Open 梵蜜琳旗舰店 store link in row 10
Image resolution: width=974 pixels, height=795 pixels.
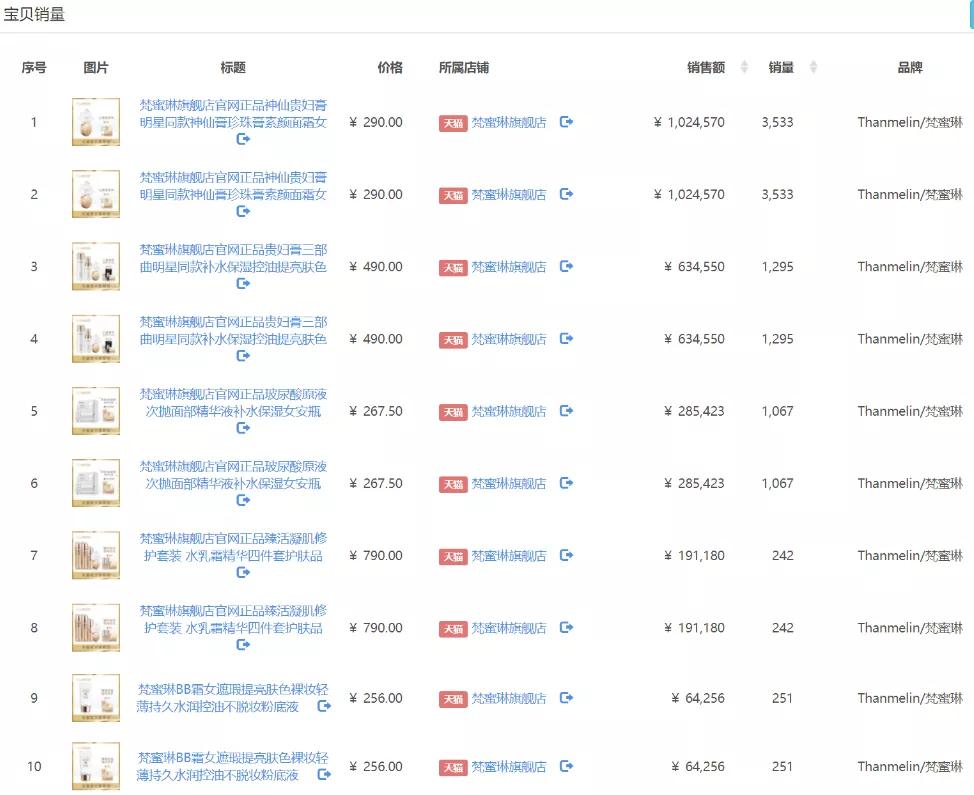coord(509,766)
